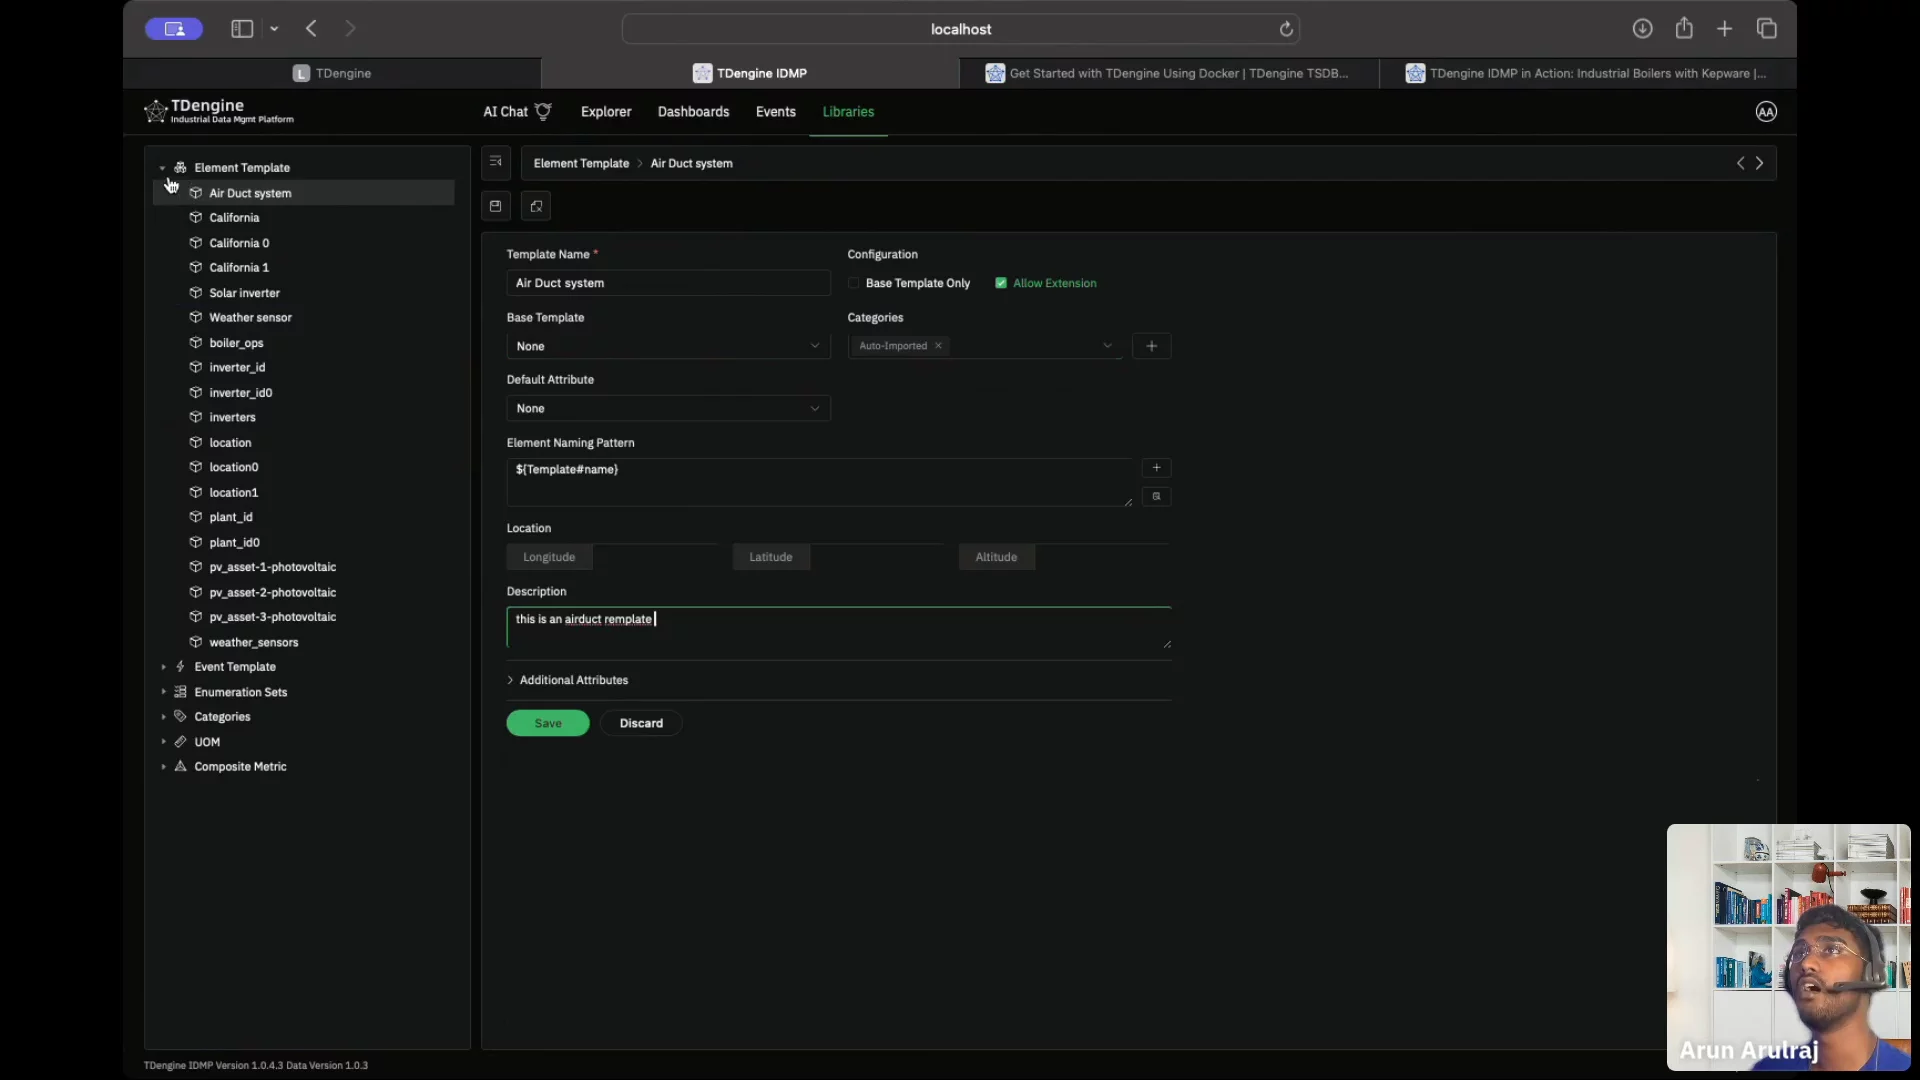Collapse the sidebar with the panel toggle icon
1920x1080 pixels.
coord(495,162)
